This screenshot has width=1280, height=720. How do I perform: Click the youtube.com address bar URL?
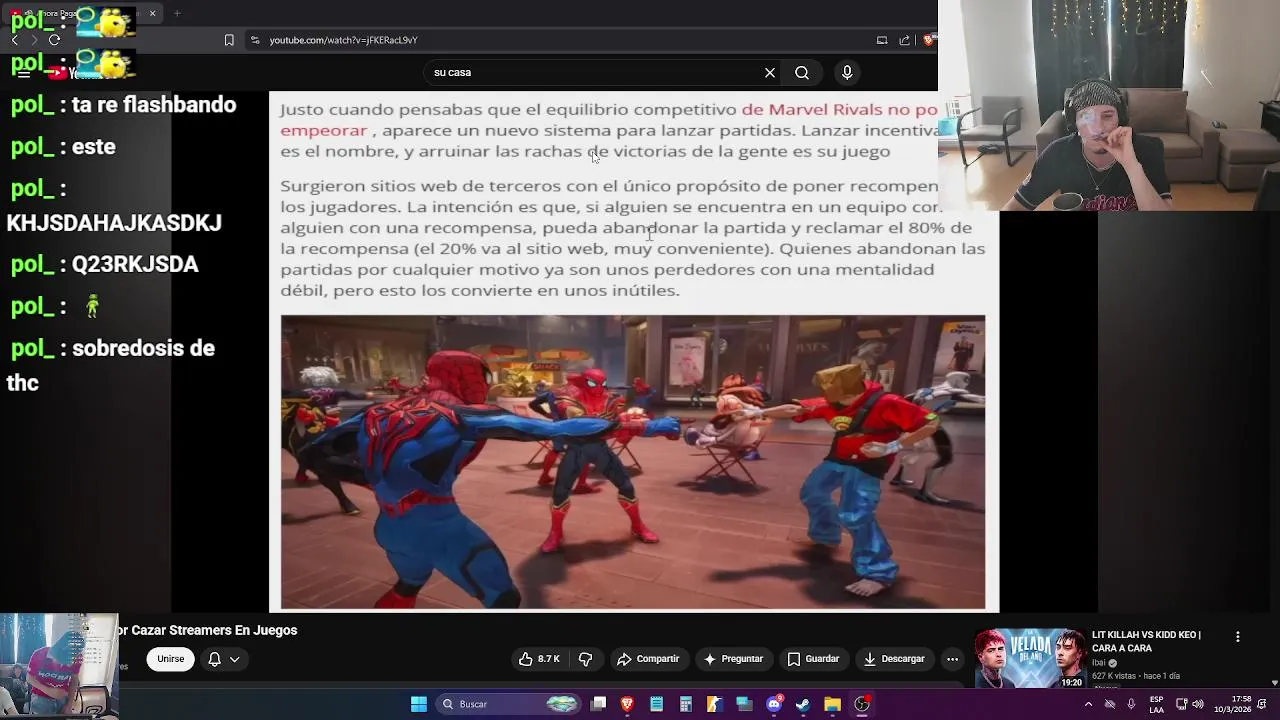343,40
